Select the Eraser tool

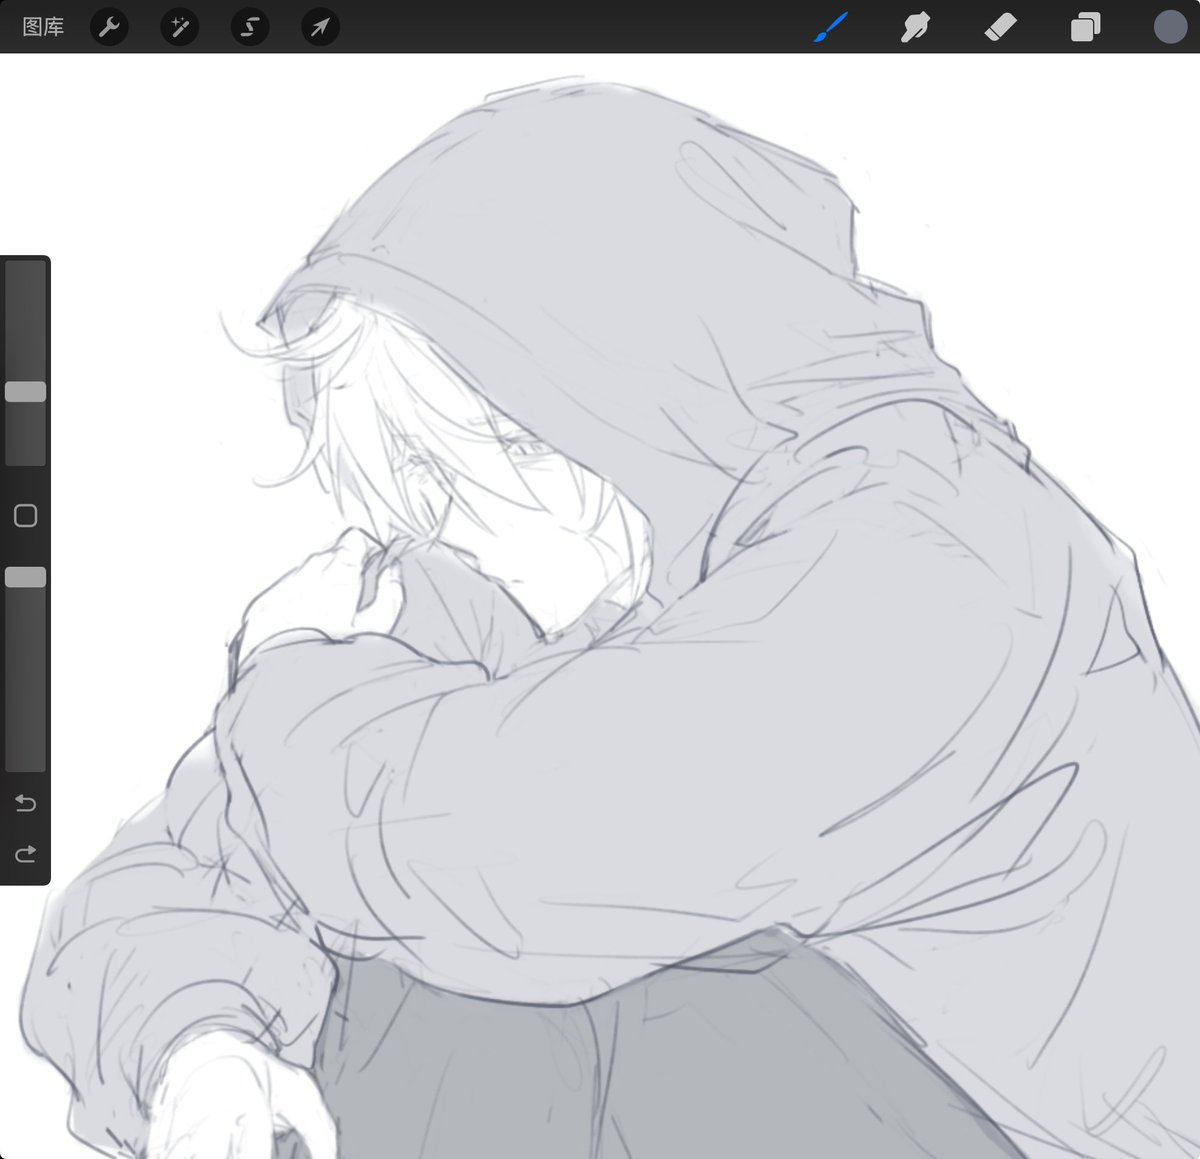1000,27
